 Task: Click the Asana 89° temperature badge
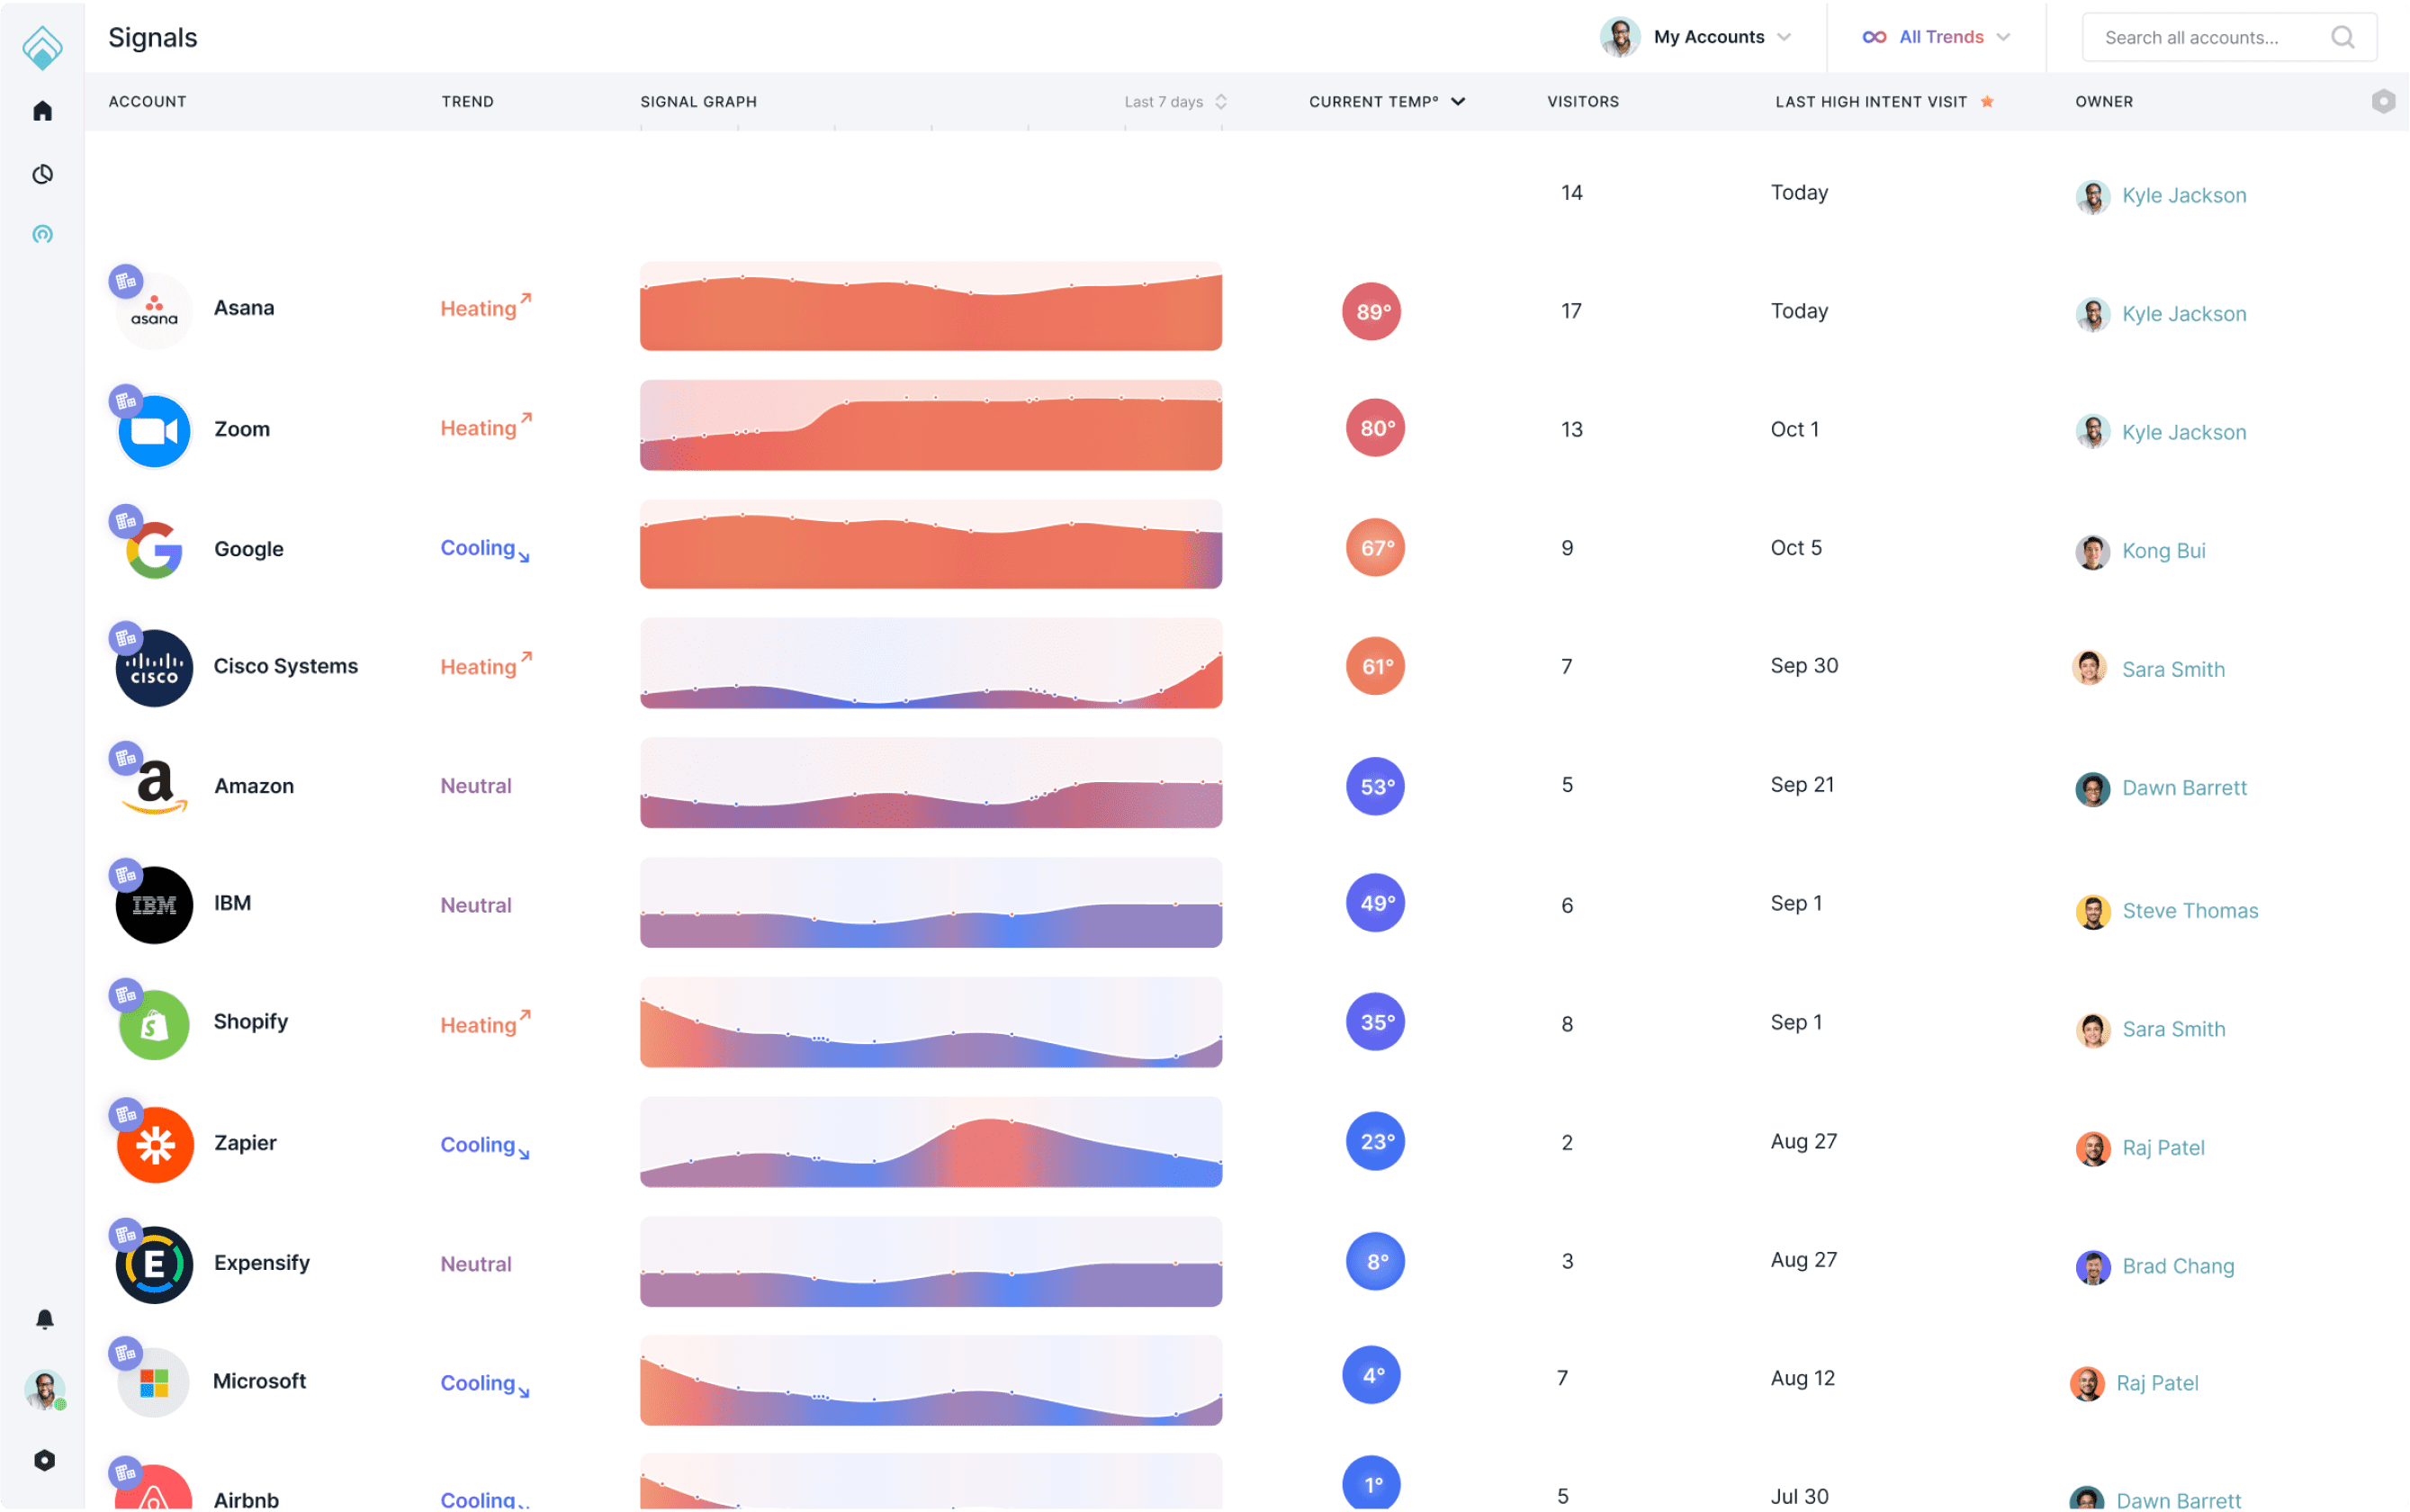pos(1371,312)
